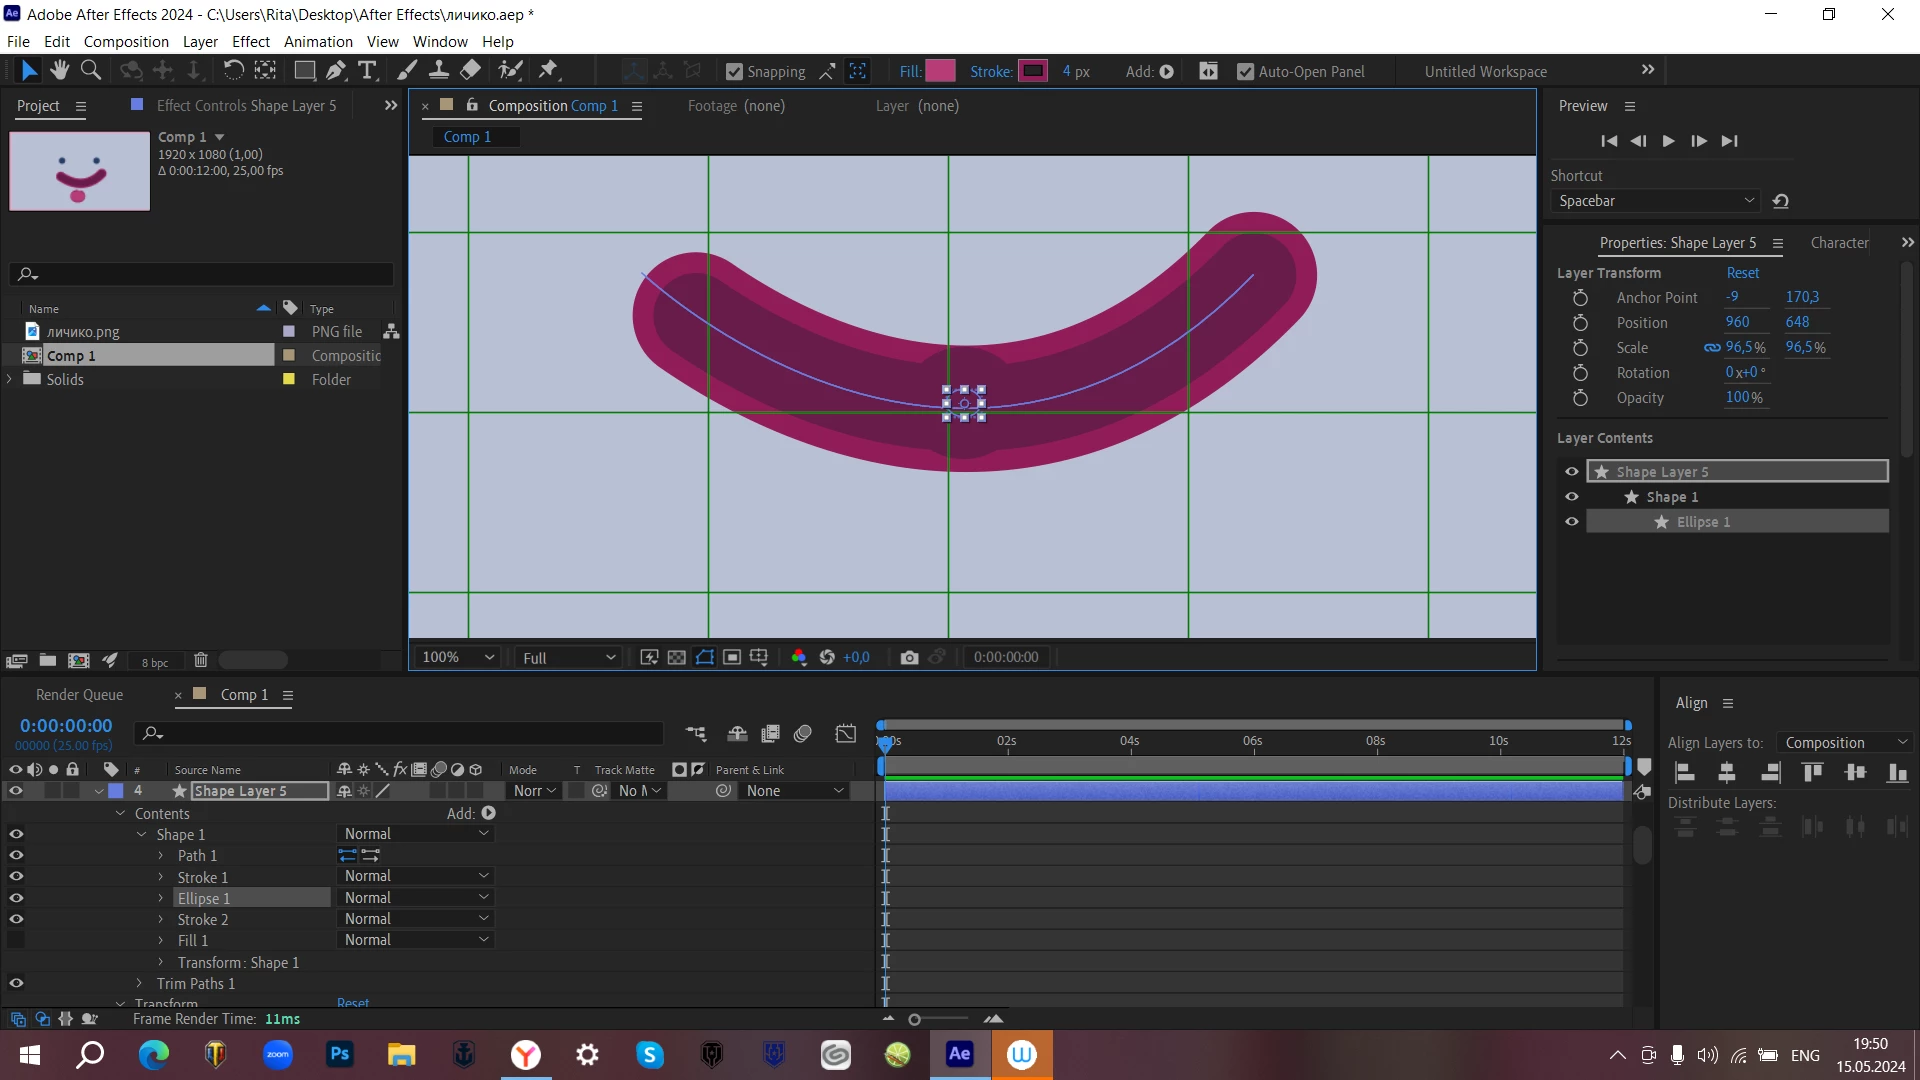The height and width of the screenshot is (1080, 1920).
Task: Expand the Solids folder
Action: point(10,379)
